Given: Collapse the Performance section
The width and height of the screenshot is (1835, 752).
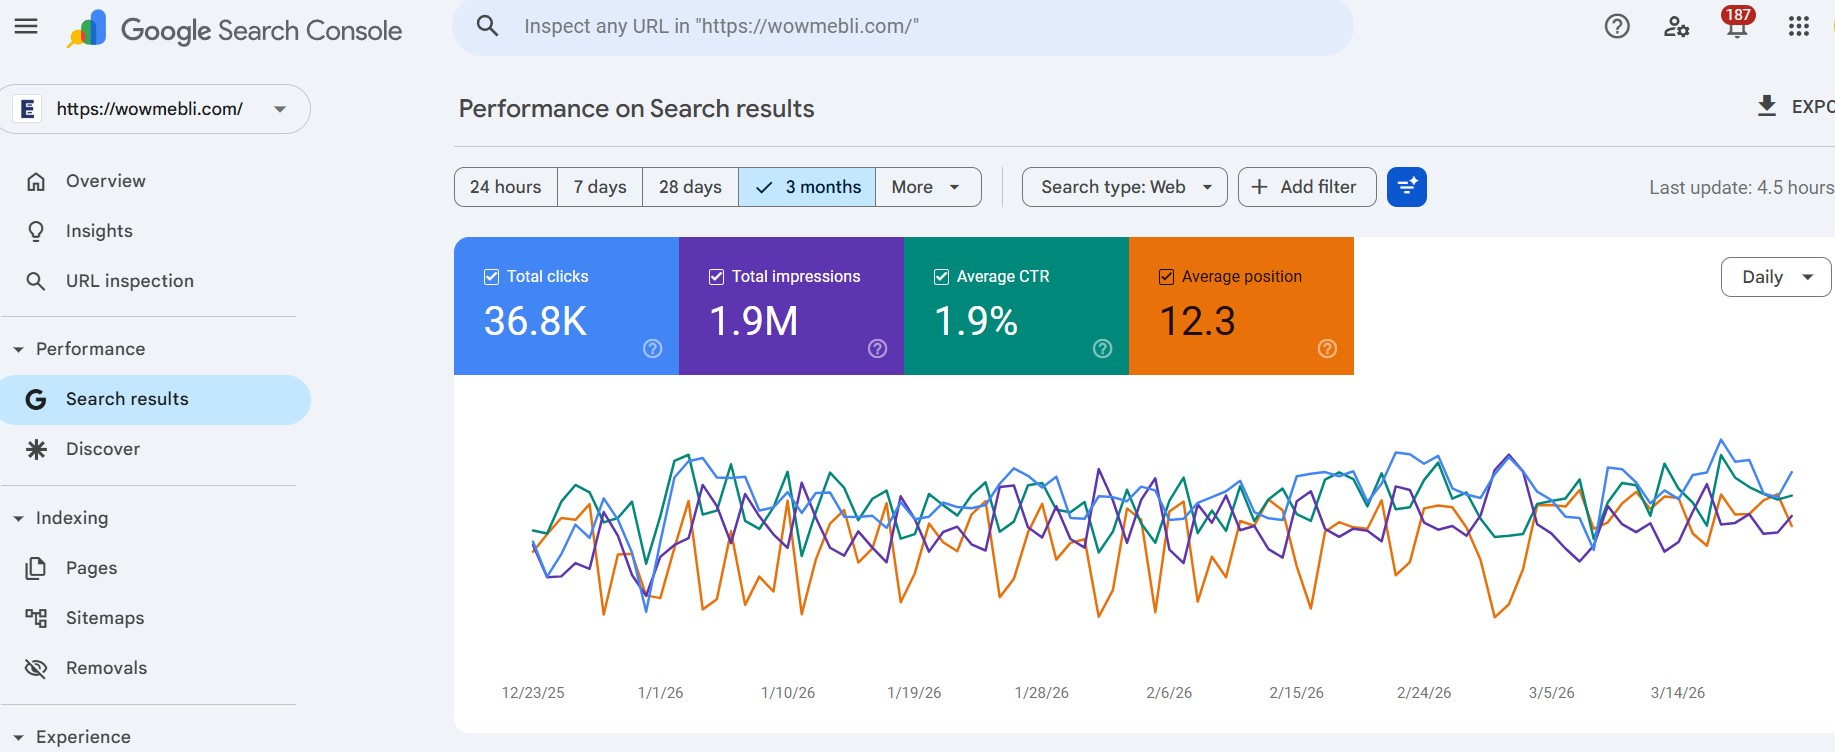Looking at the screenshot, I should (18, 350).
